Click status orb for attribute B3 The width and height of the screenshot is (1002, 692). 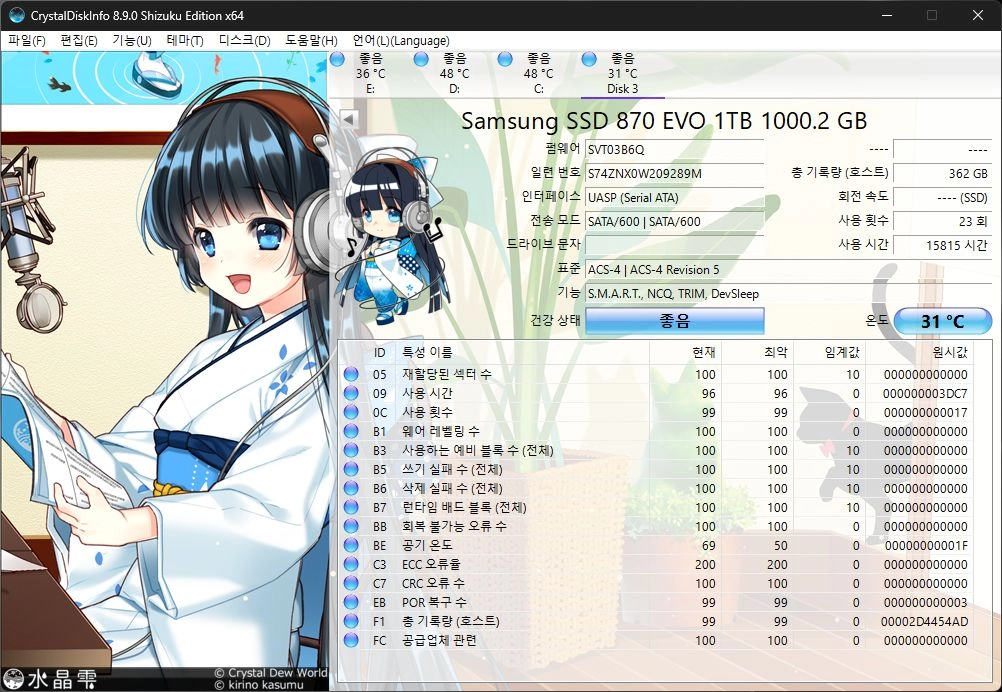click(x=351, y=450)
